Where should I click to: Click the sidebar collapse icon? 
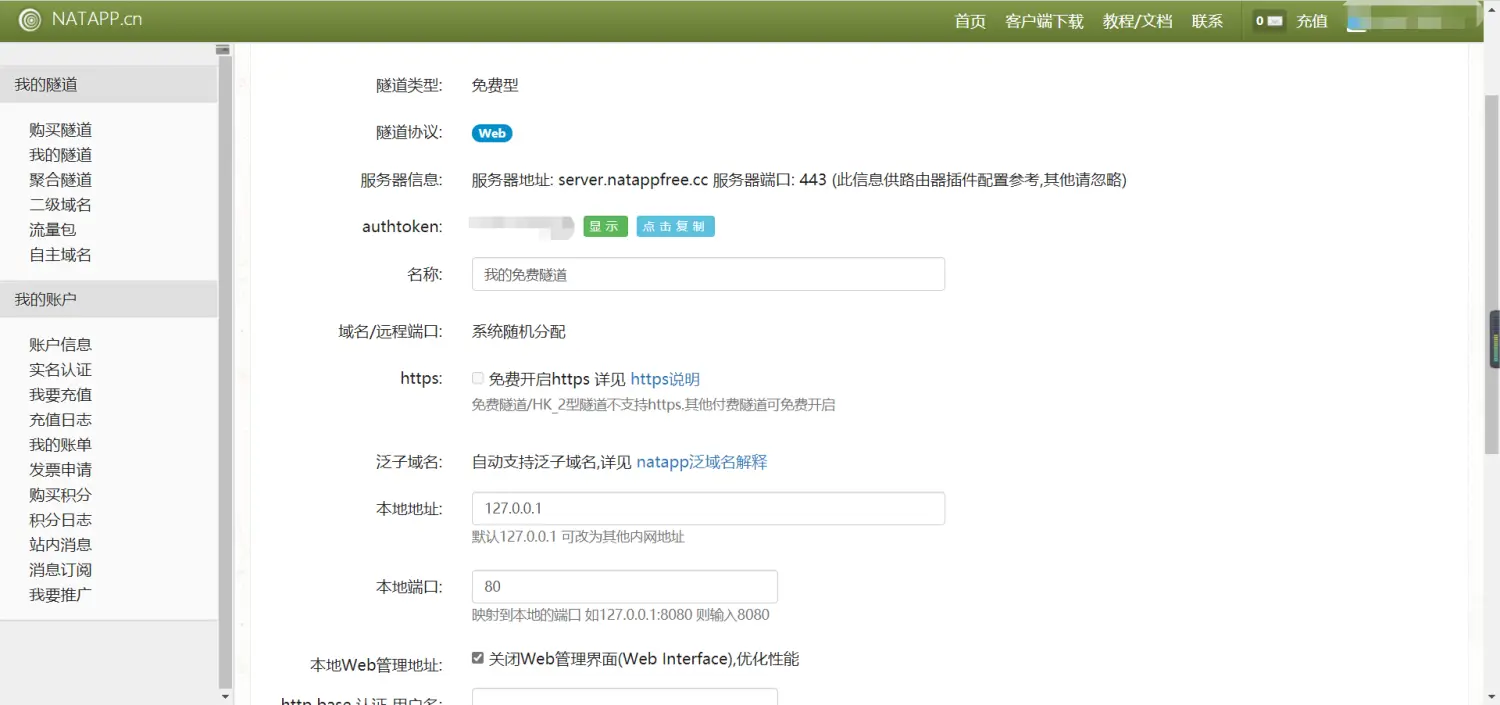click(x=223, y=50)
